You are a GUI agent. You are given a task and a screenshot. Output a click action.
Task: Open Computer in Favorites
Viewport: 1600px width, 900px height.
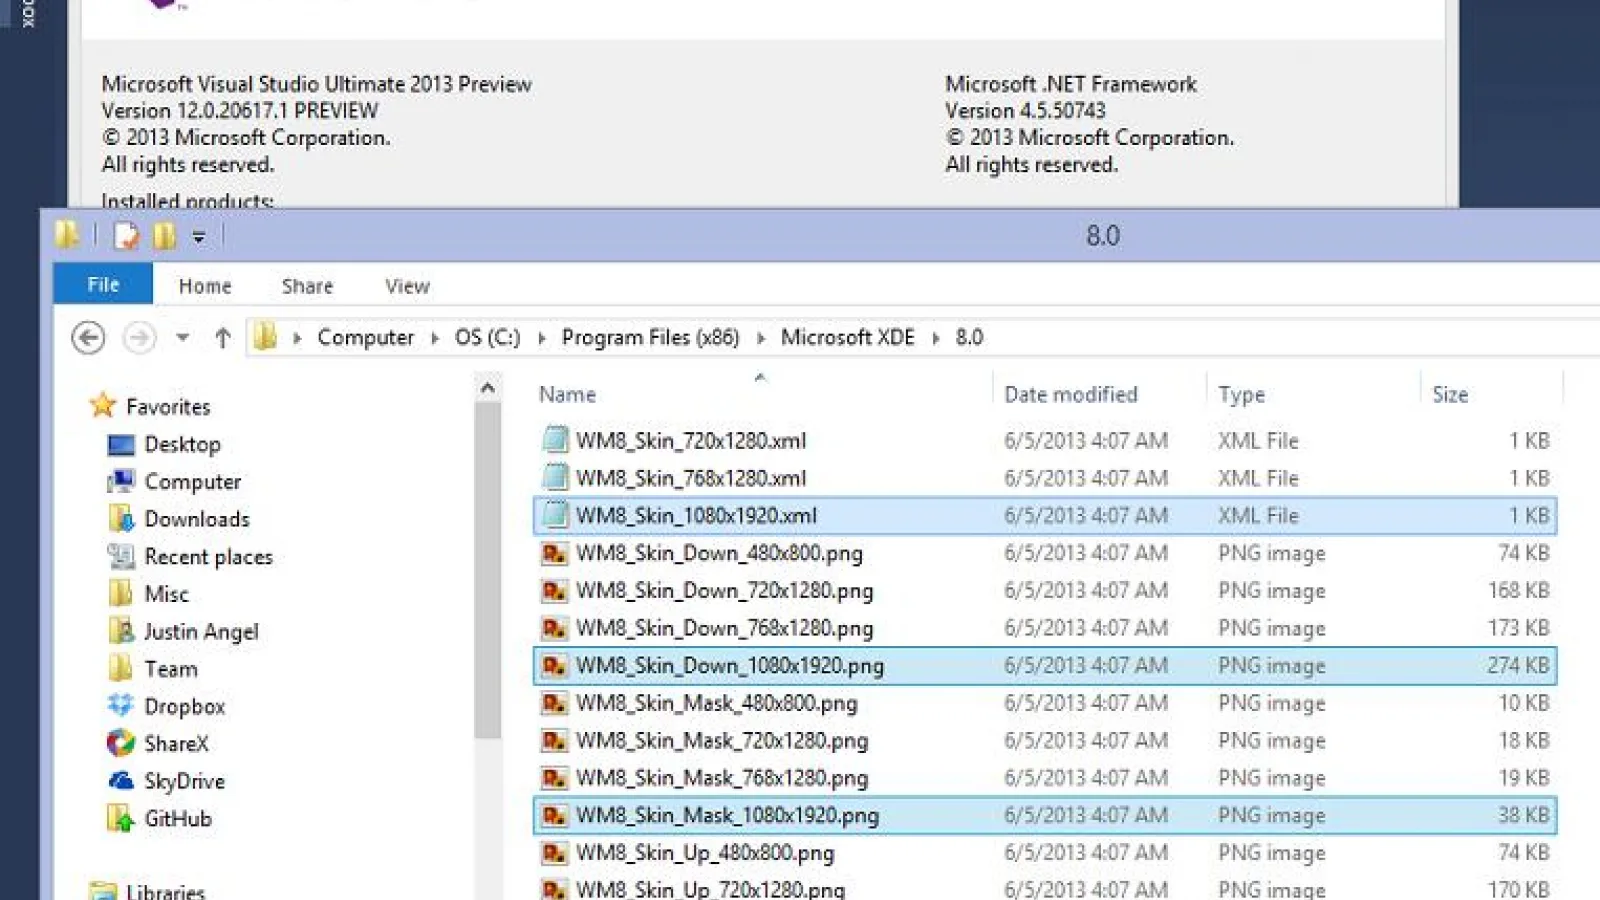tap(192, 482)
